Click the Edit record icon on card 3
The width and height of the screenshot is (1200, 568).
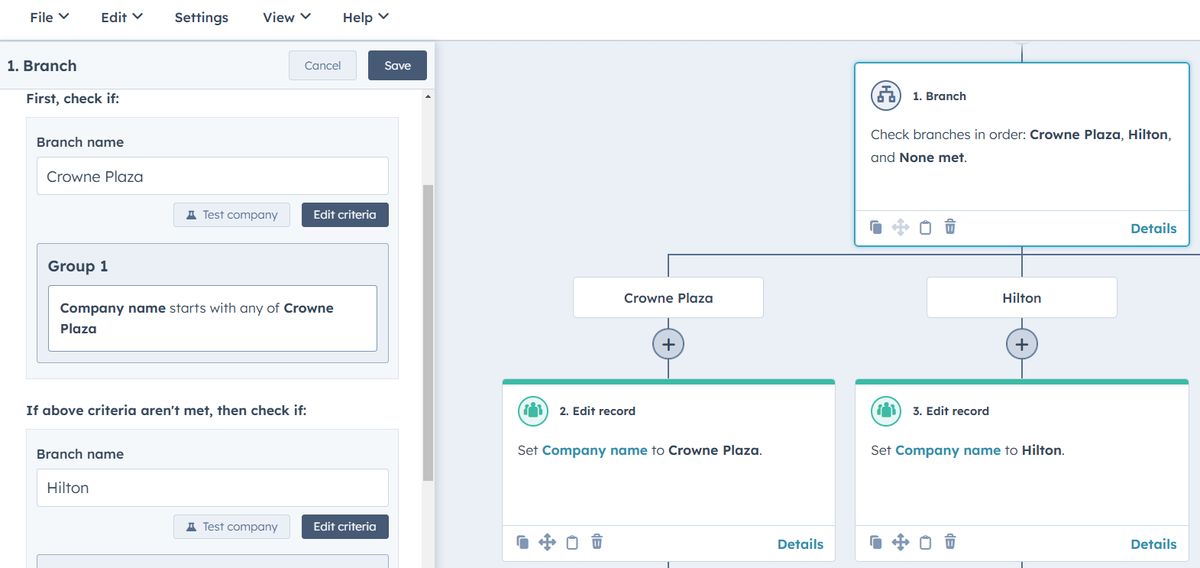pos(885,410)
